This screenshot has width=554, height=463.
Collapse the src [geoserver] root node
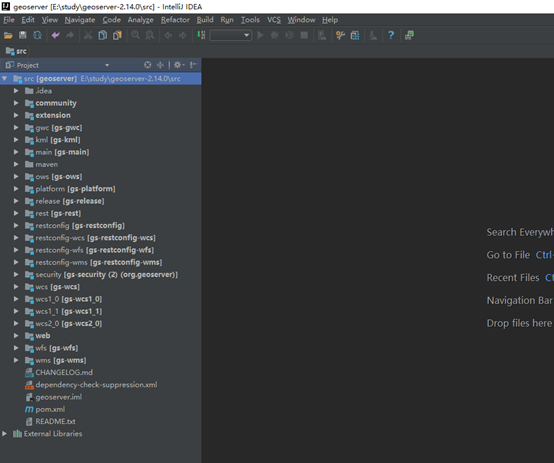pyautogui.click(x=5, y=78)
